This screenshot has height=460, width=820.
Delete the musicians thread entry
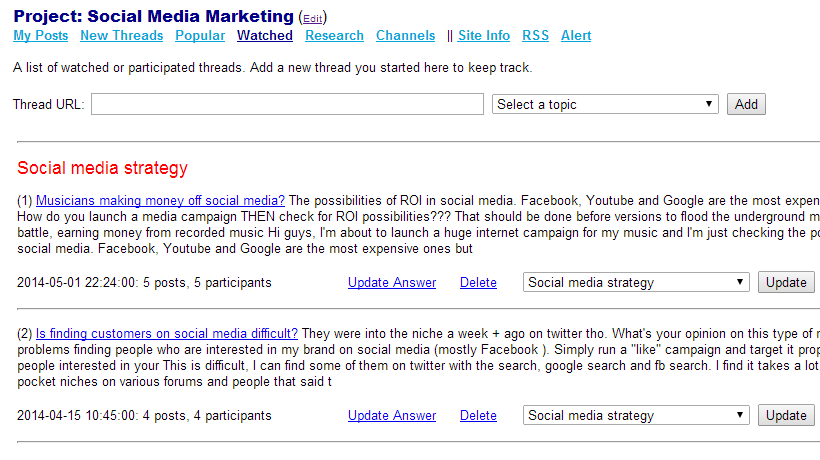click(478, 283)
